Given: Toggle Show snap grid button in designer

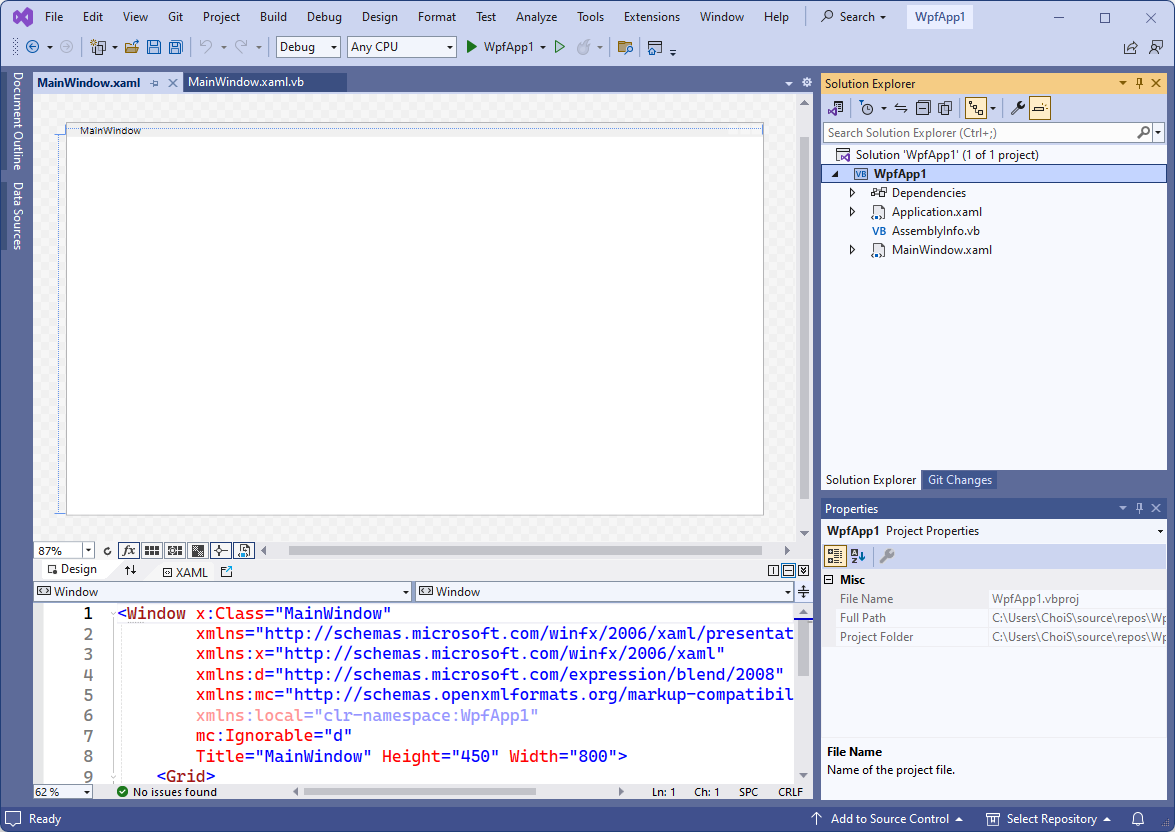Looking at the screenshot, I should click(x=151, y=551).
